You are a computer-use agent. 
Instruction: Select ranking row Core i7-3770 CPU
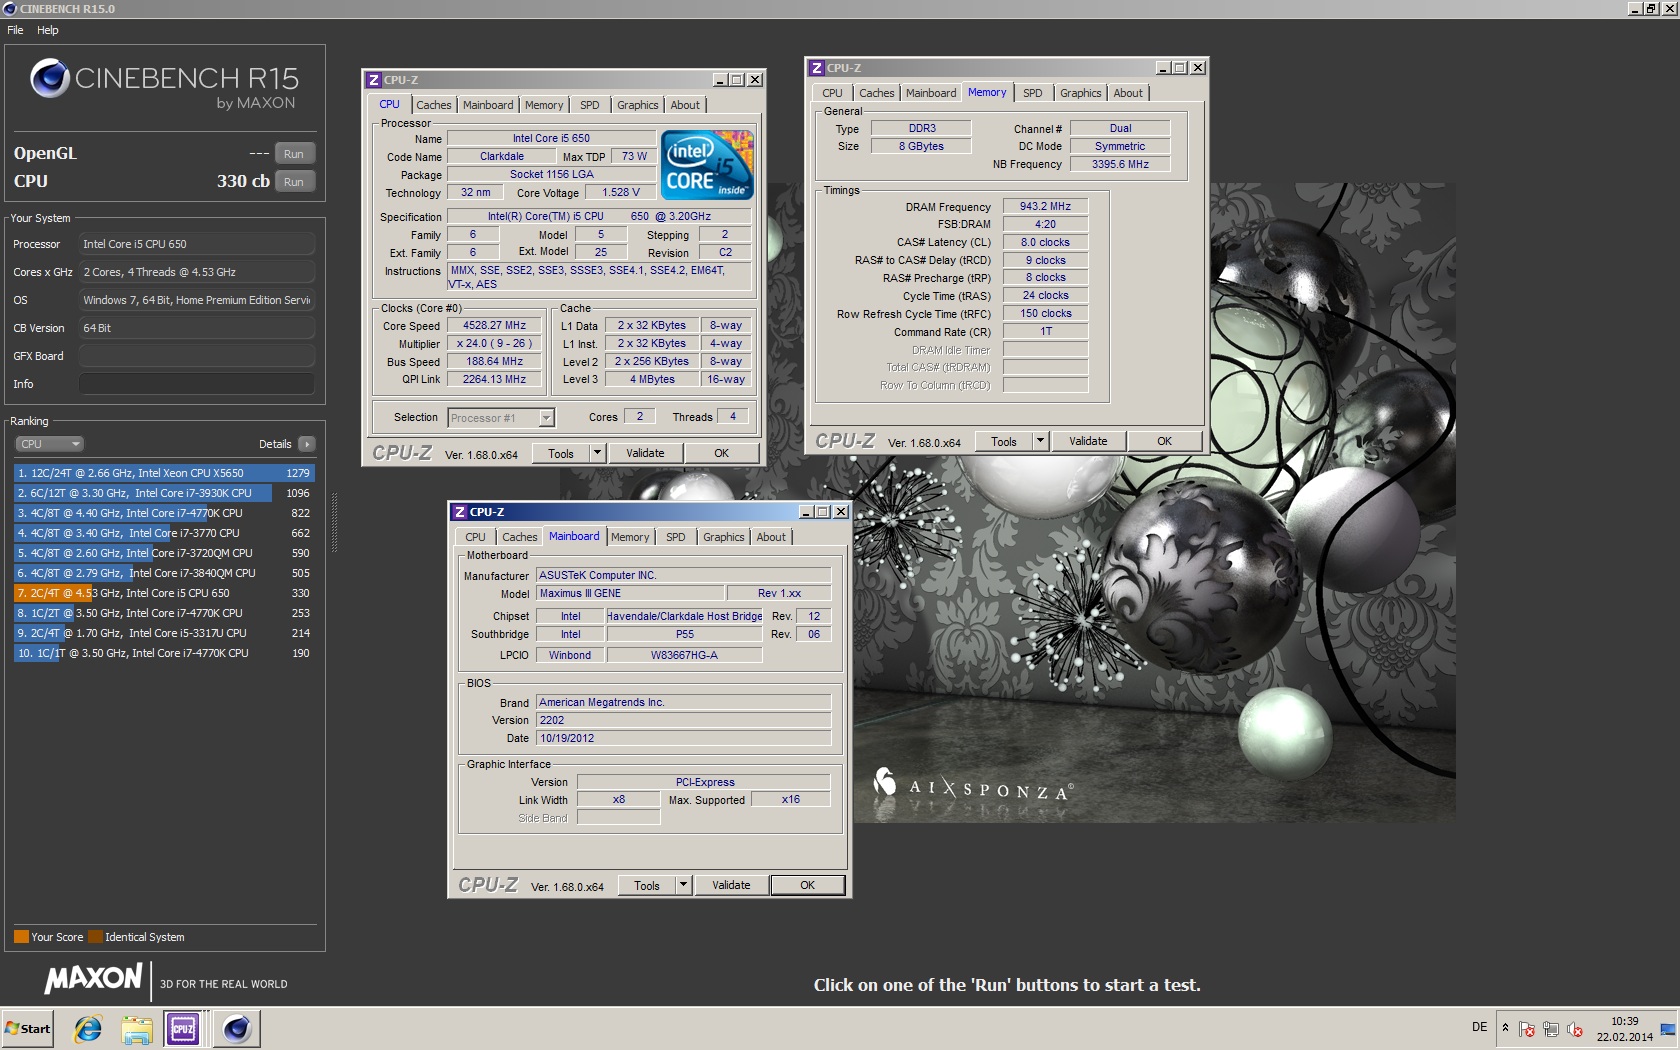click(x=164, y=533)
